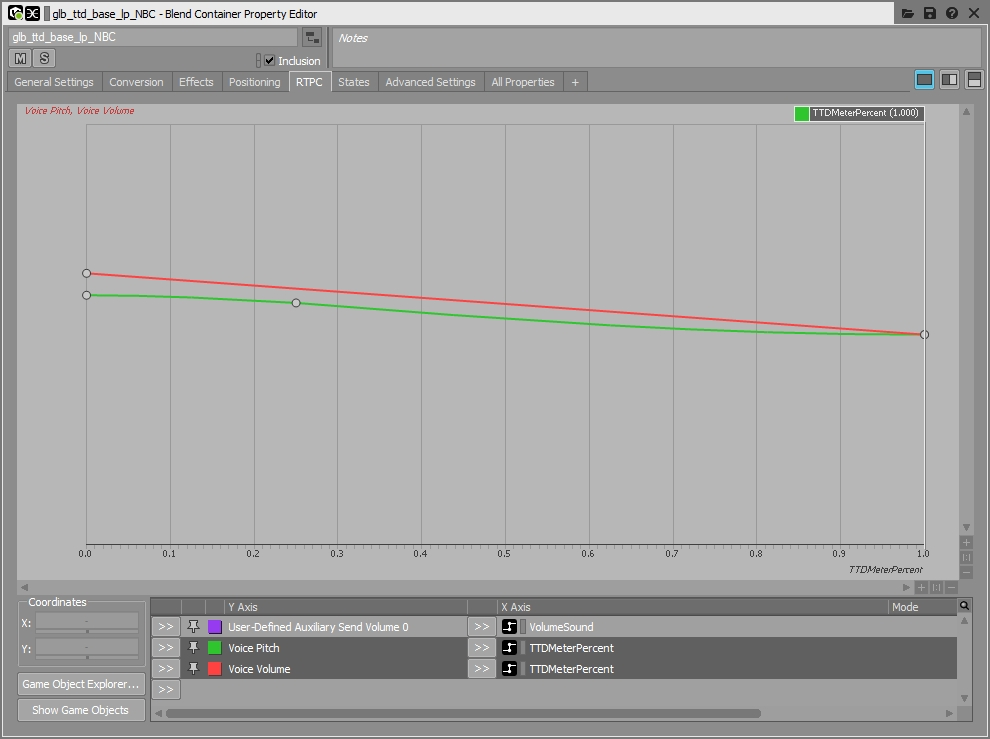This screenshot has width=990, height=739.
Task: Toggle the Solo (S) button
Action: click(x=44, y=59)
